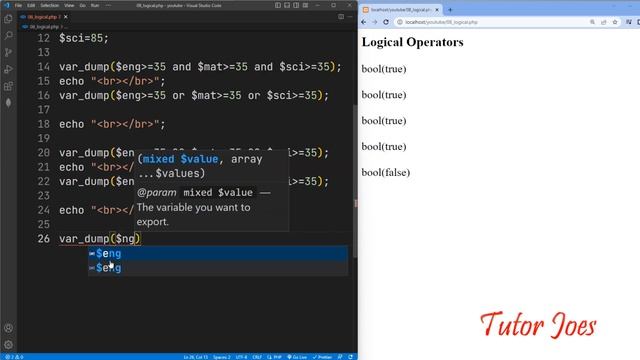Click the bool(false) output text

click(x=386, y=172)
